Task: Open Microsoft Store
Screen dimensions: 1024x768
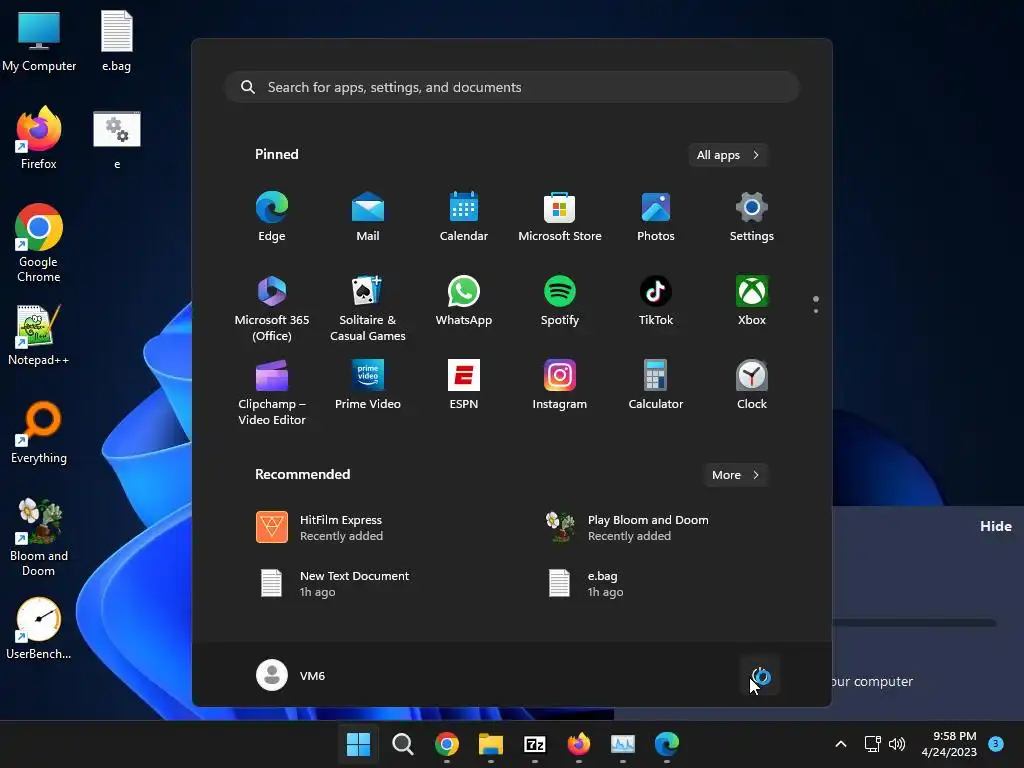Action: click(x=560, y=217)
